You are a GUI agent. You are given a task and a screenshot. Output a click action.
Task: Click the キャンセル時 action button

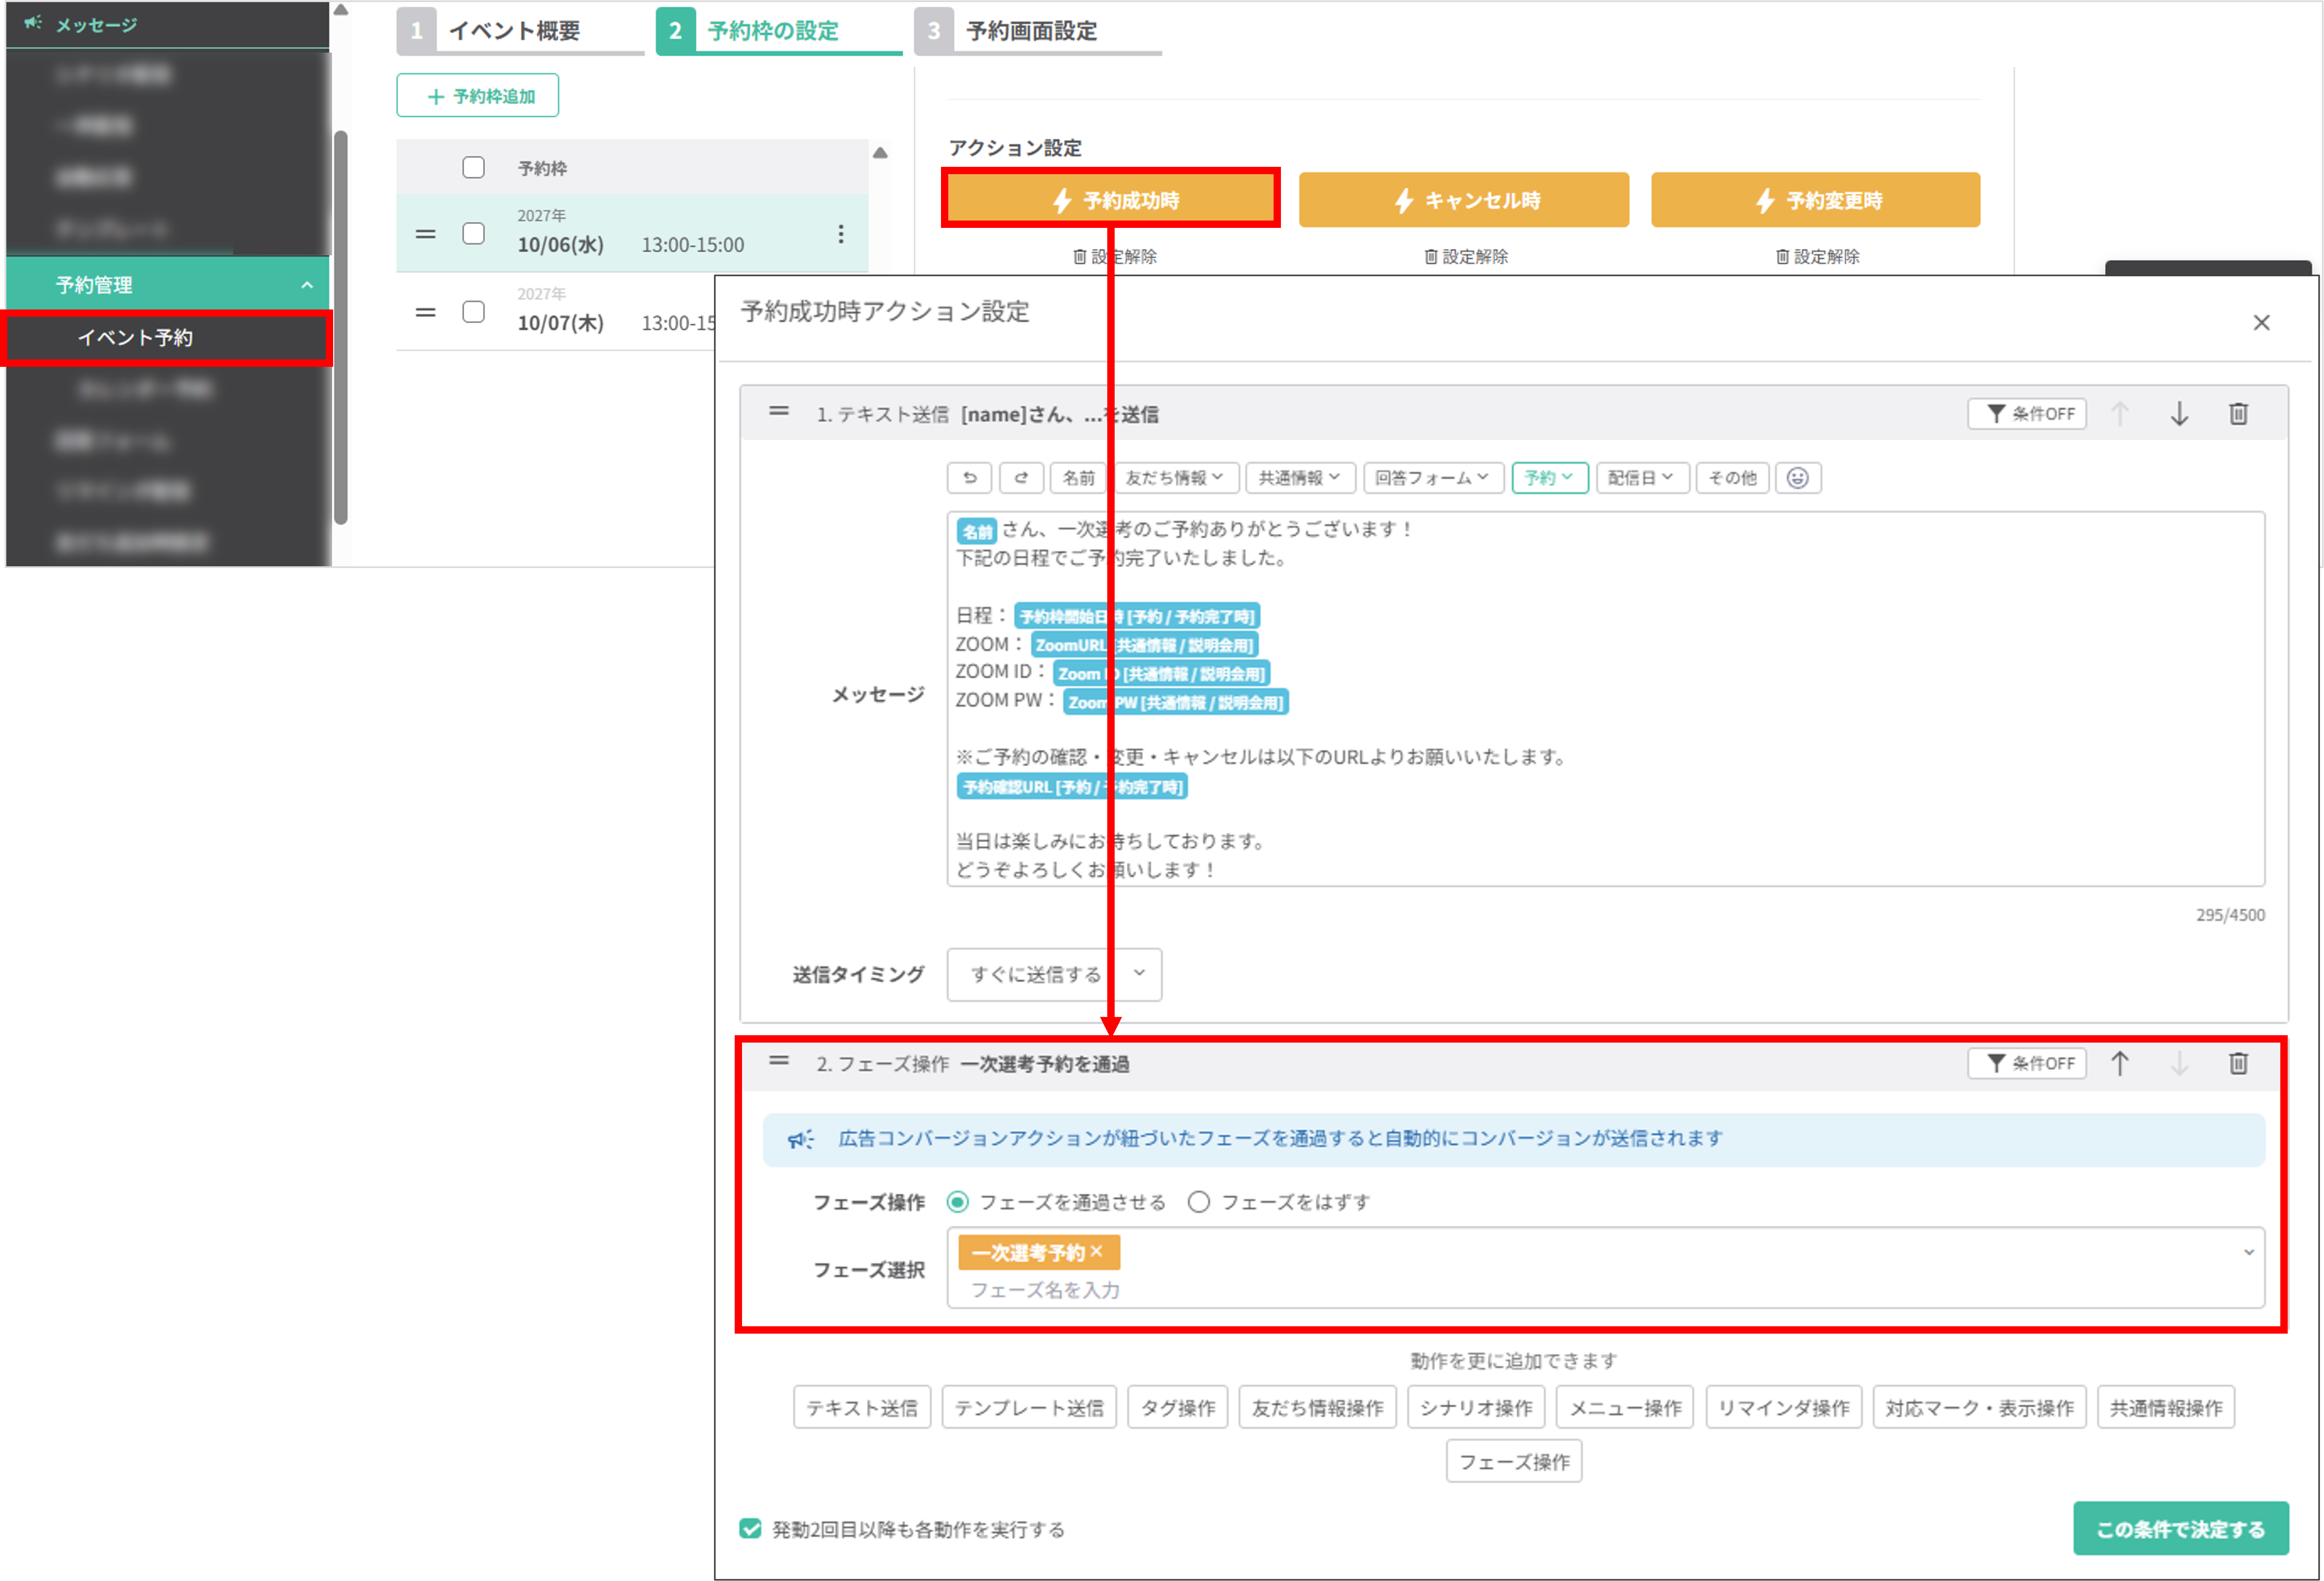(1463, 200)
